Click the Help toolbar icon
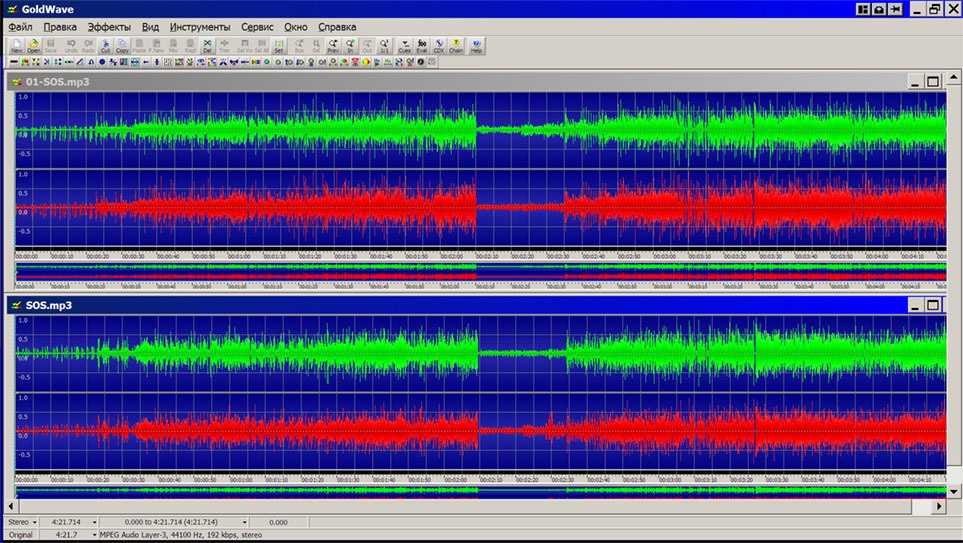The height and width of the screenshot is (543, 963). point(477,45)
